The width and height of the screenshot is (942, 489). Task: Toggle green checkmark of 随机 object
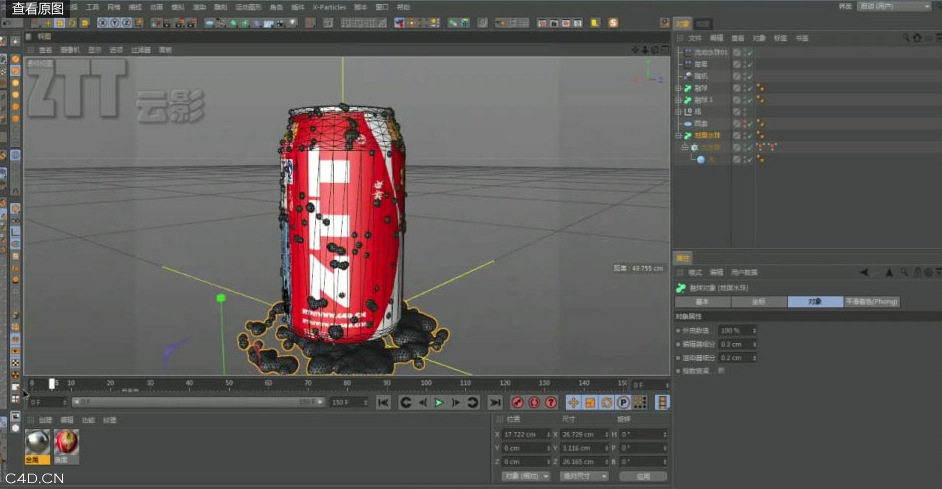click(x=750, y=76)
